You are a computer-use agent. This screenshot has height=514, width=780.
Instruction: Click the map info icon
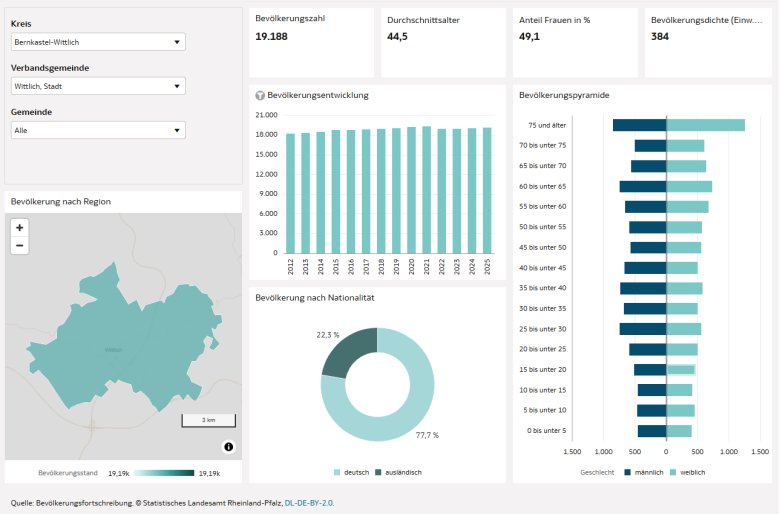click(228, 446)
